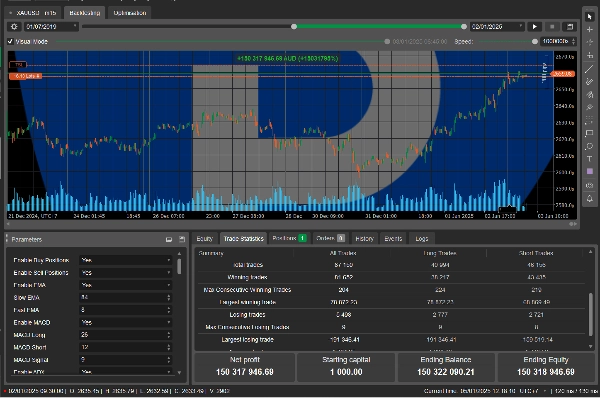The height and width of the screenshot is (398, 600).
Task: Select the trend line drawing tool
Action: (590, 69)
